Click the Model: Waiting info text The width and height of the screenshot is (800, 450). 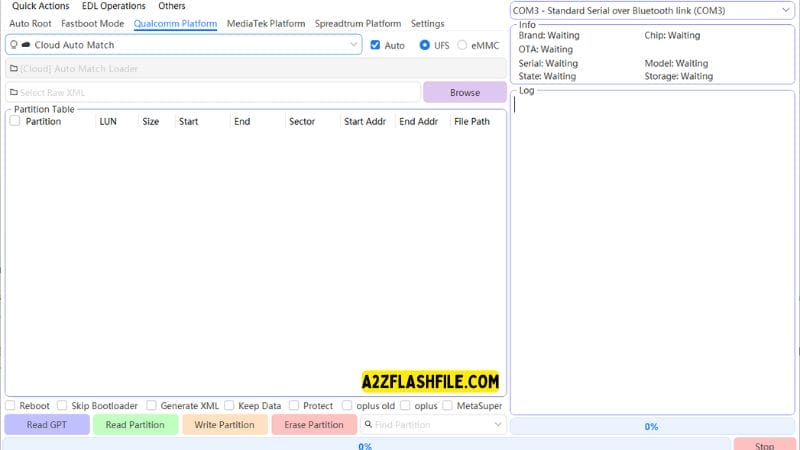pyautogui.click(x=676, y=63)
